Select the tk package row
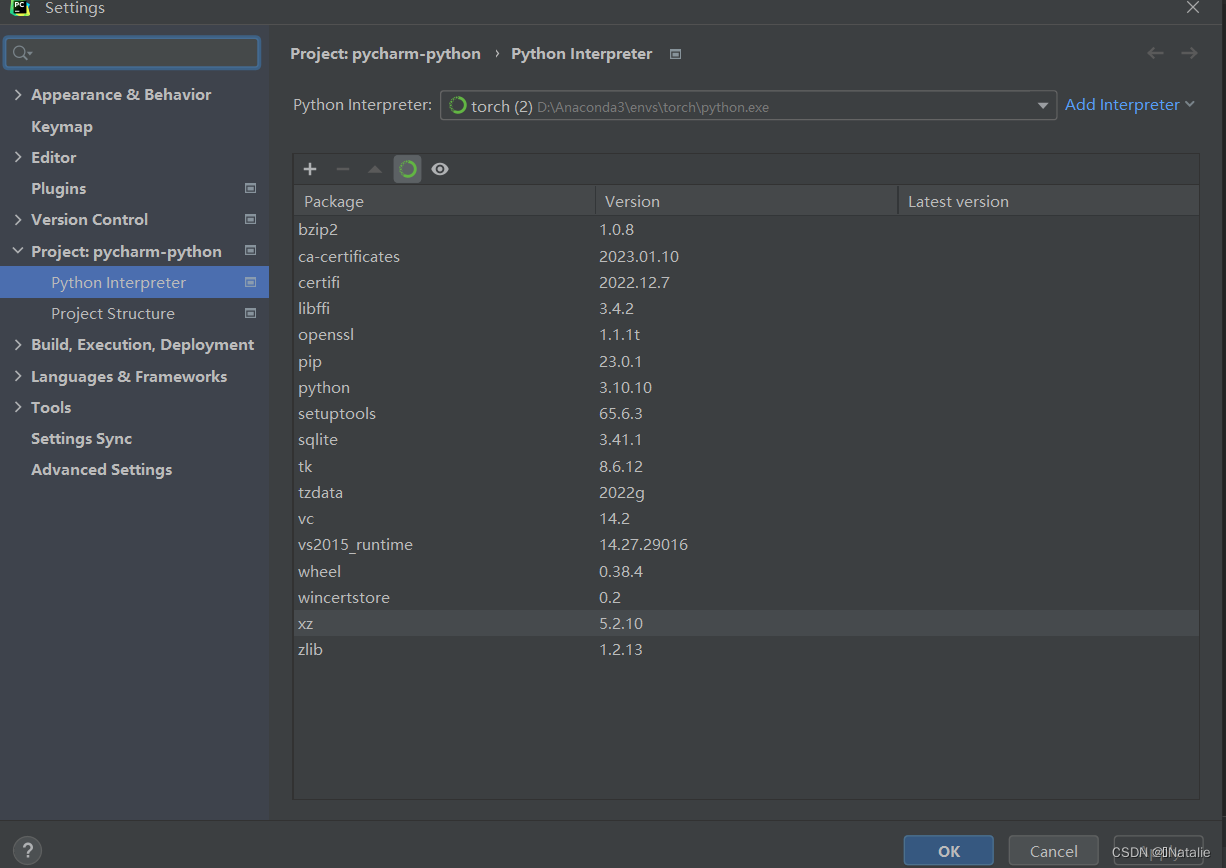The image size is (1226, 868). [x=746, y=466]
